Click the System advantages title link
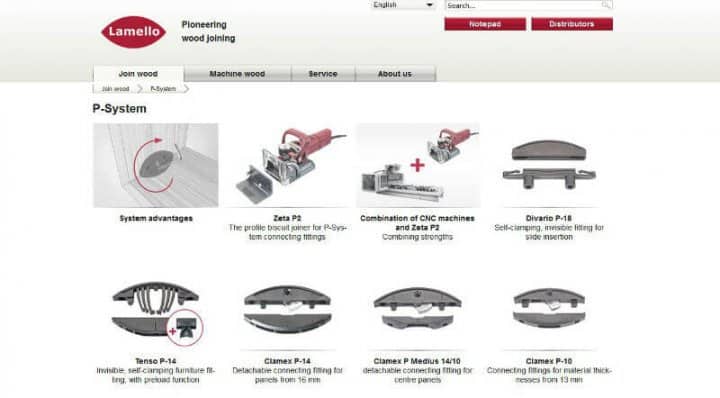The height and width of the screenshot is (398, 720). pos(156,219)
